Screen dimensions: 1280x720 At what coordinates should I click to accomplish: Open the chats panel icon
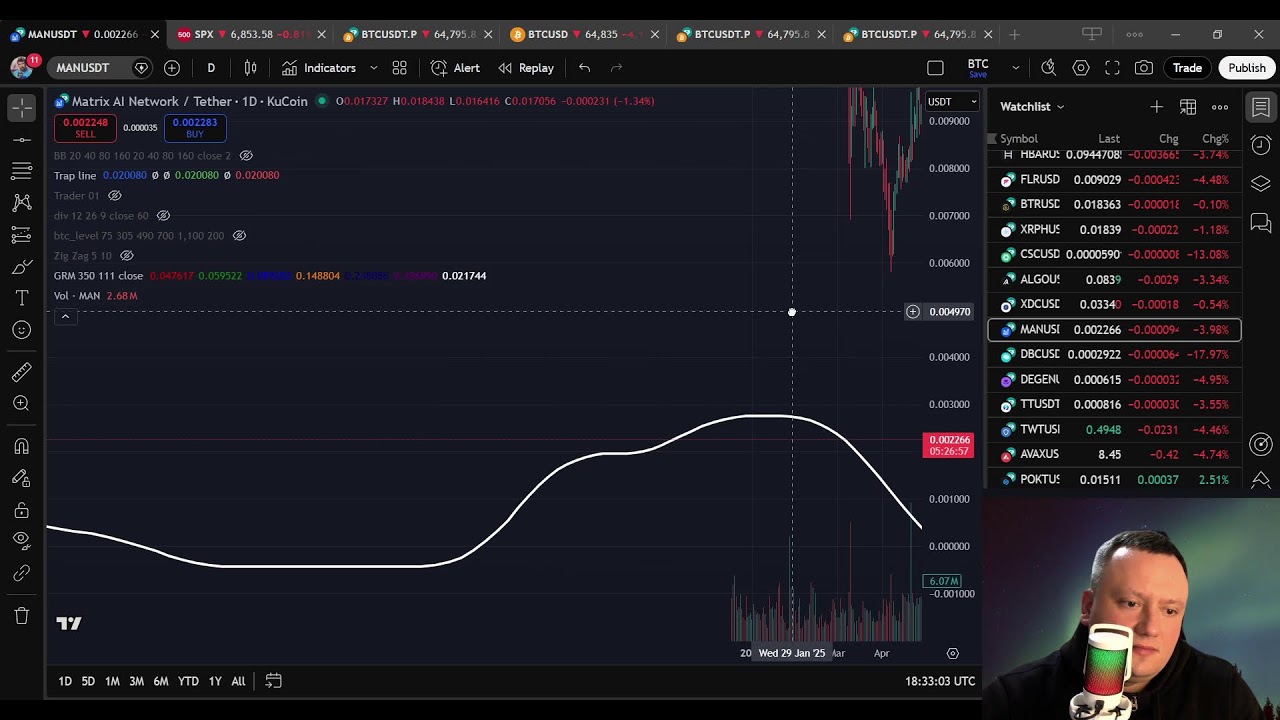click(1261, 222)
